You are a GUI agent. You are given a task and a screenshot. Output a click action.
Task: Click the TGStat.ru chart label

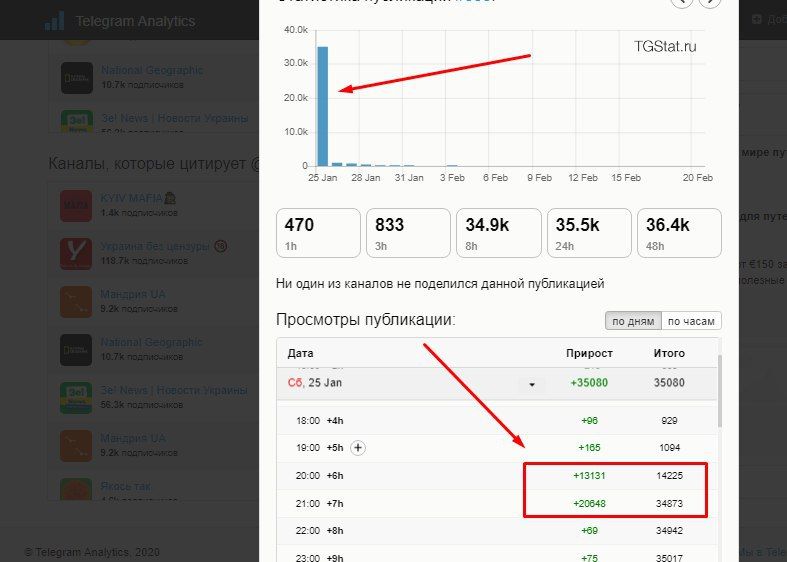pos(665,47)
